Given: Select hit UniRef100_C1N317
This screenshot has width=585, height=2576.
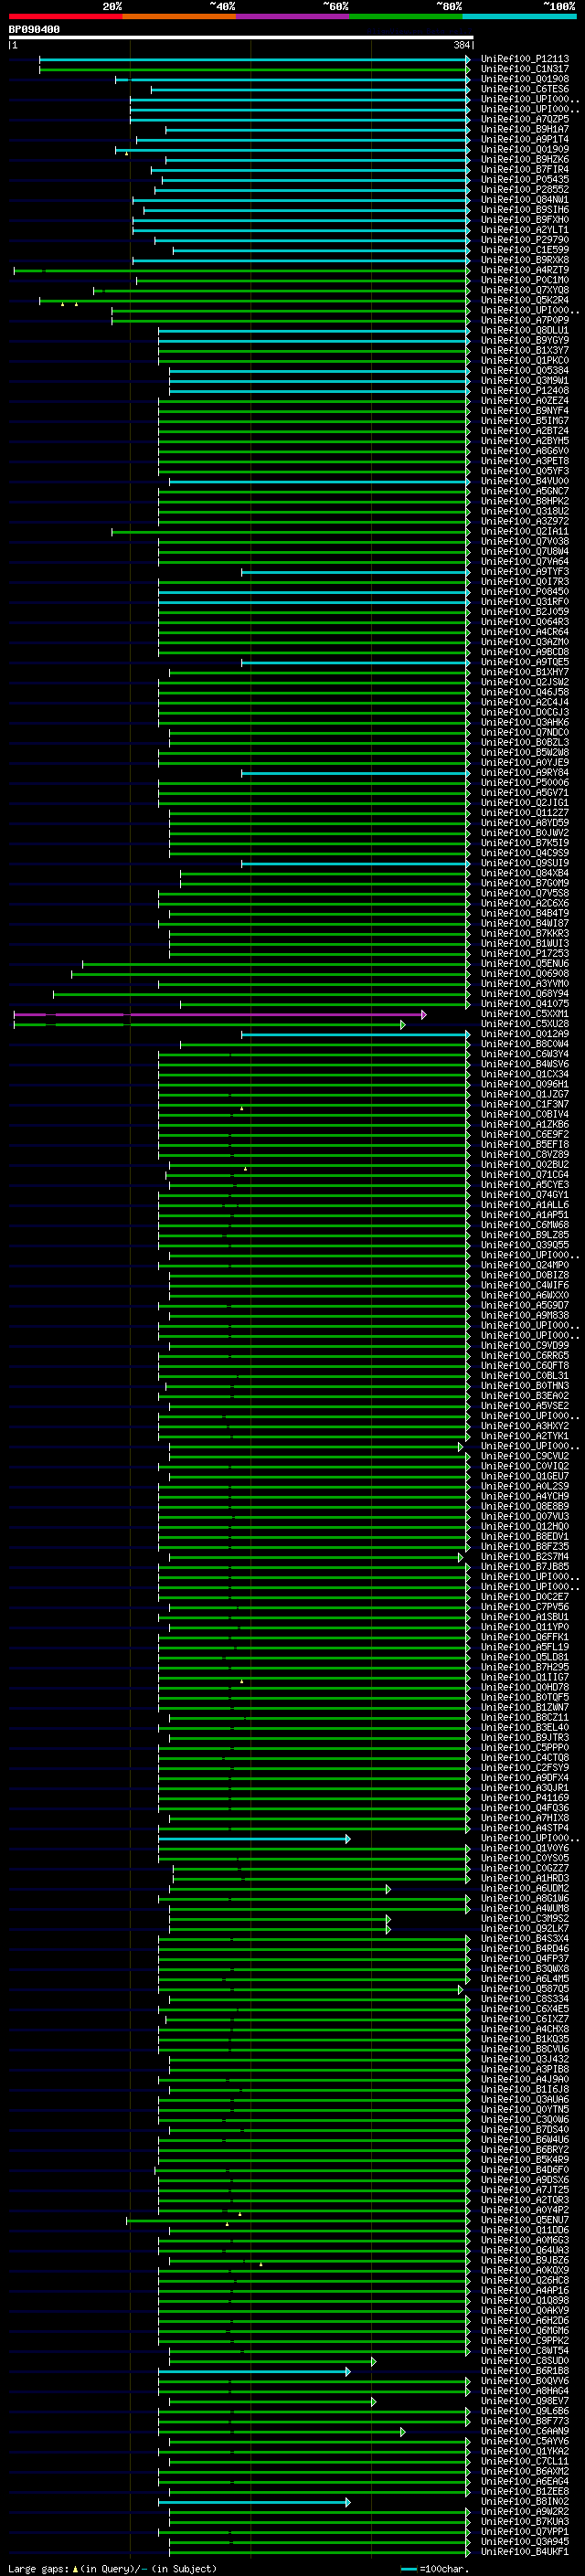Looking at the screenshot, I should pos(525,69).
